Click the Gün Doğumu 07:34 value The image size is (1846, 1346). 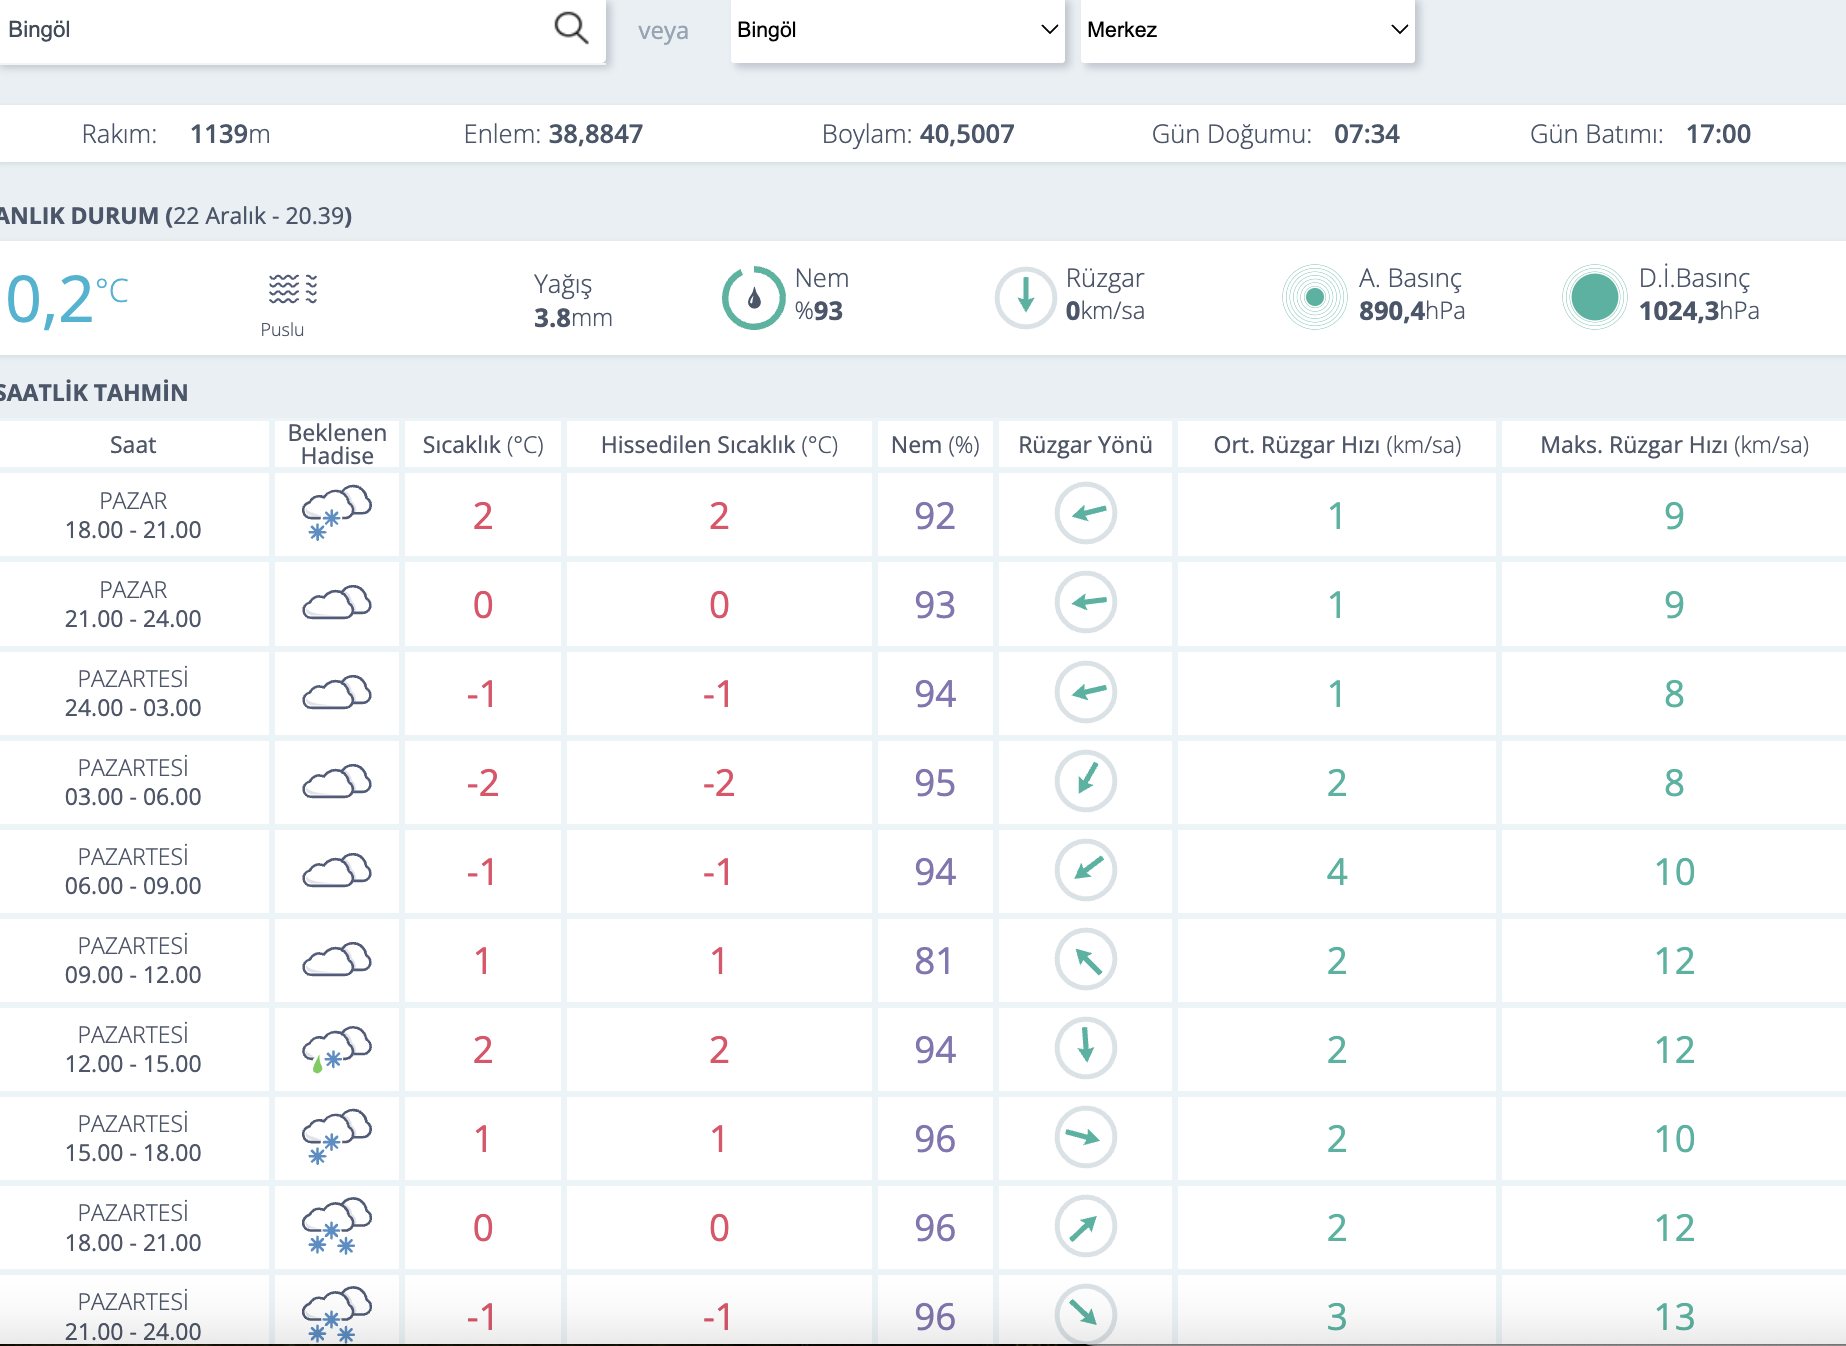1367,134
